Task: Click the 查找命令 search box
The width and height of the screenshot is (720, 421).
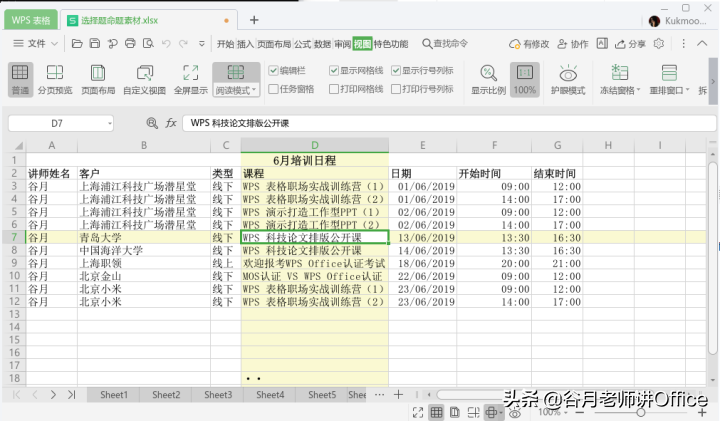Action: click(445, 44)
